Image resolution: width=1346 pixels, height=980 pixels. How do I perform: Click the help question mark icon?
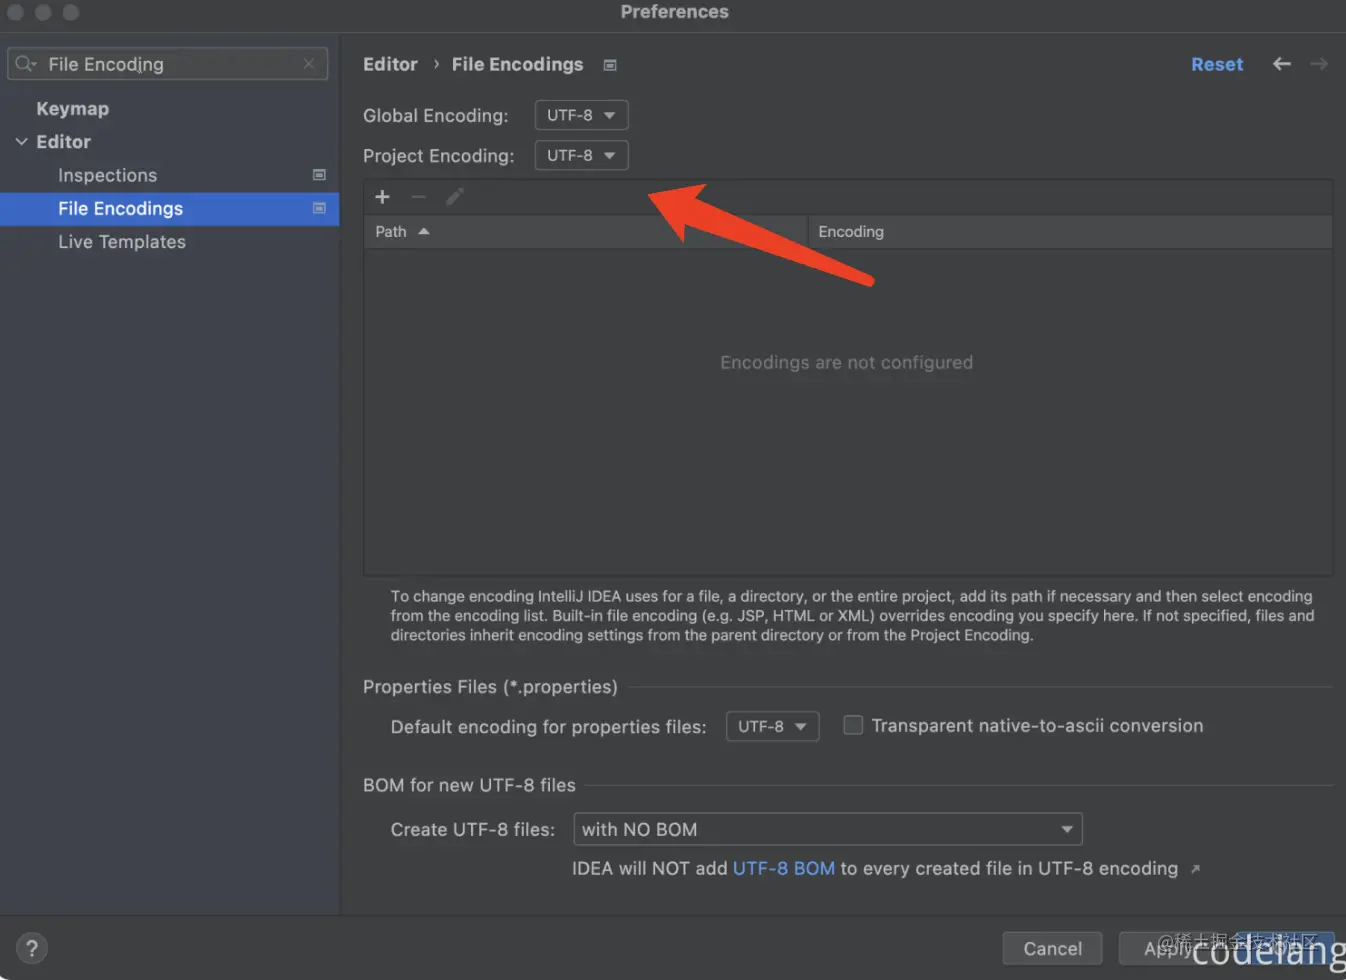click(32, 948)
